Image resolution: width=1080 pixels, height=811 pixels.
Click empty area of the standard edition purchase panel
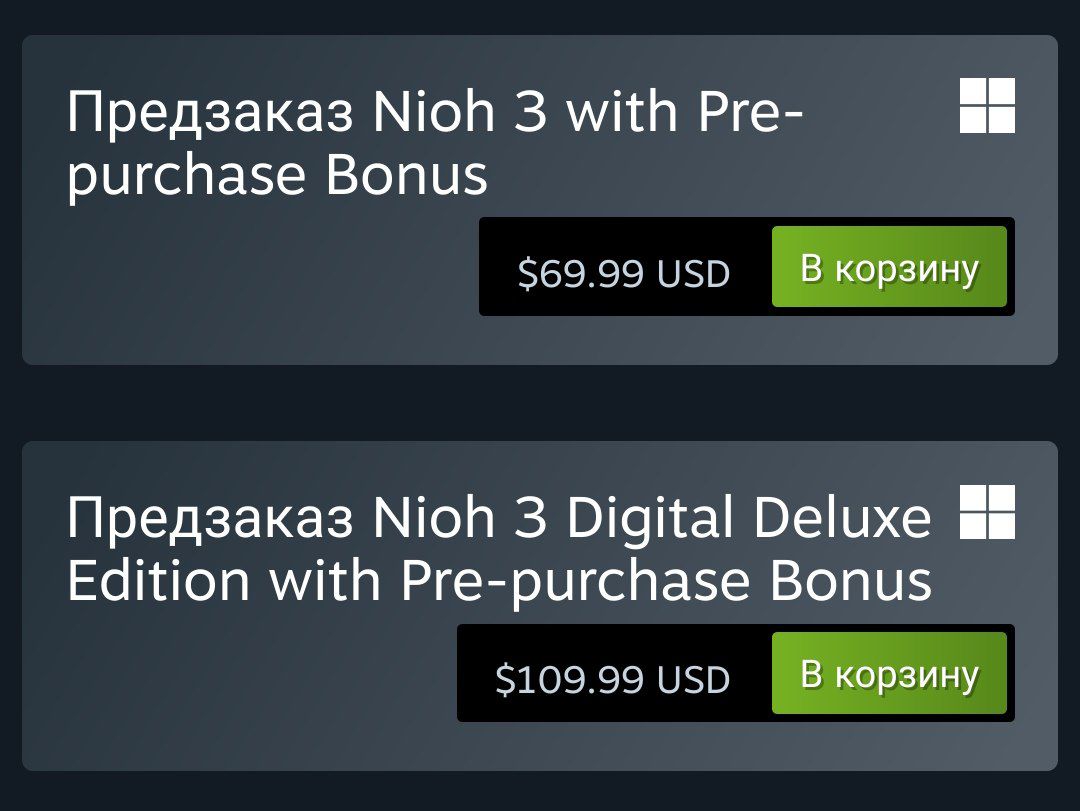[250, 300]
